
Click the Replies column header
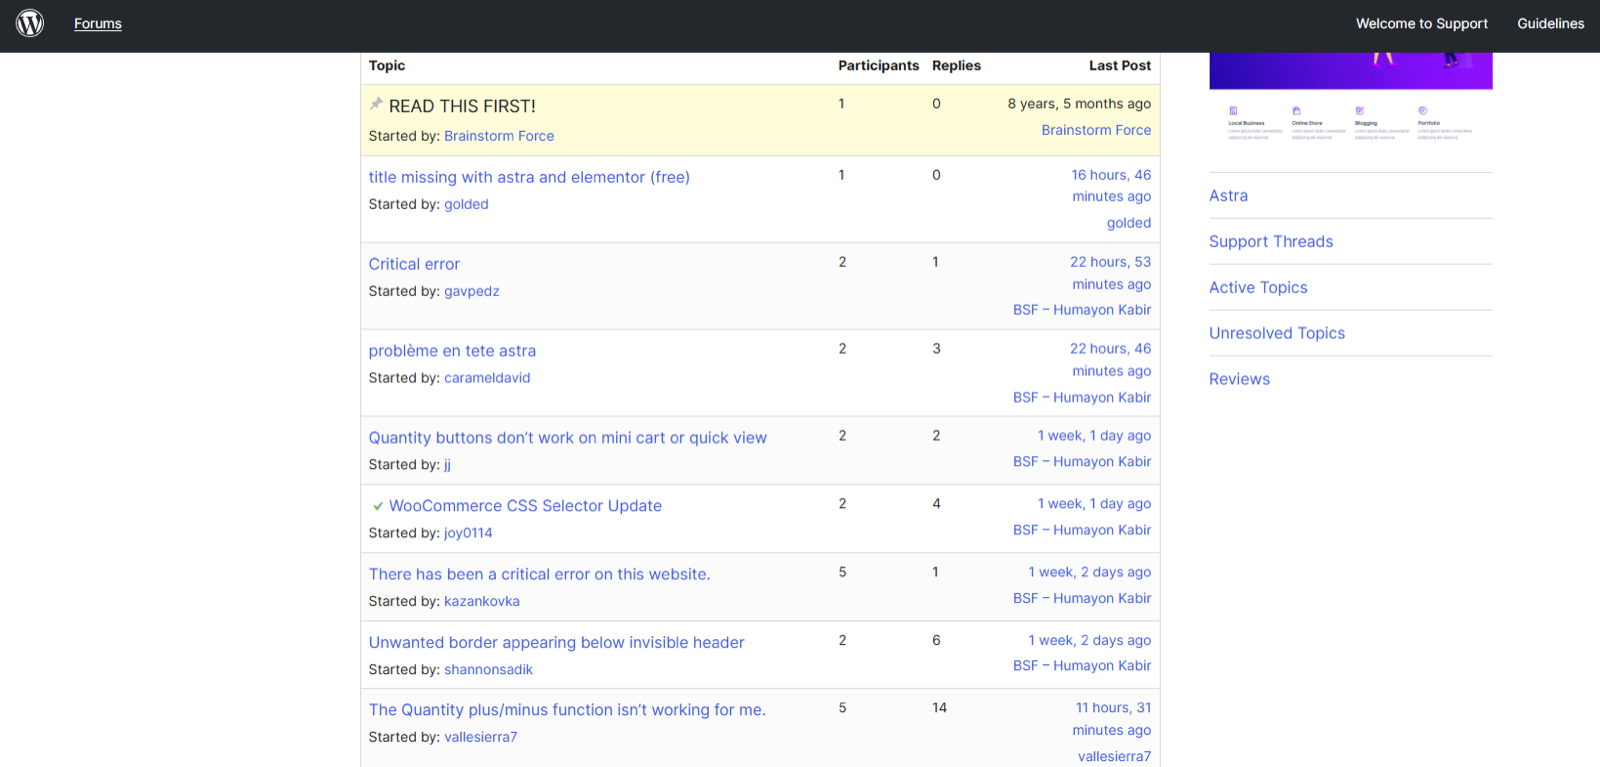tap(956, 66)
